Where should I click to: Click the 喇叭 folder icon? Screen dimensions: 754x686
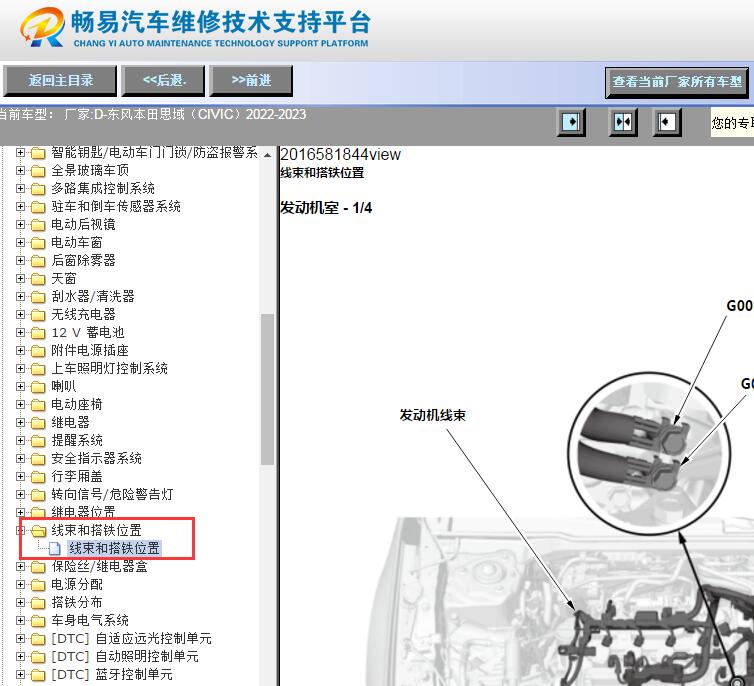coord(38,387)
